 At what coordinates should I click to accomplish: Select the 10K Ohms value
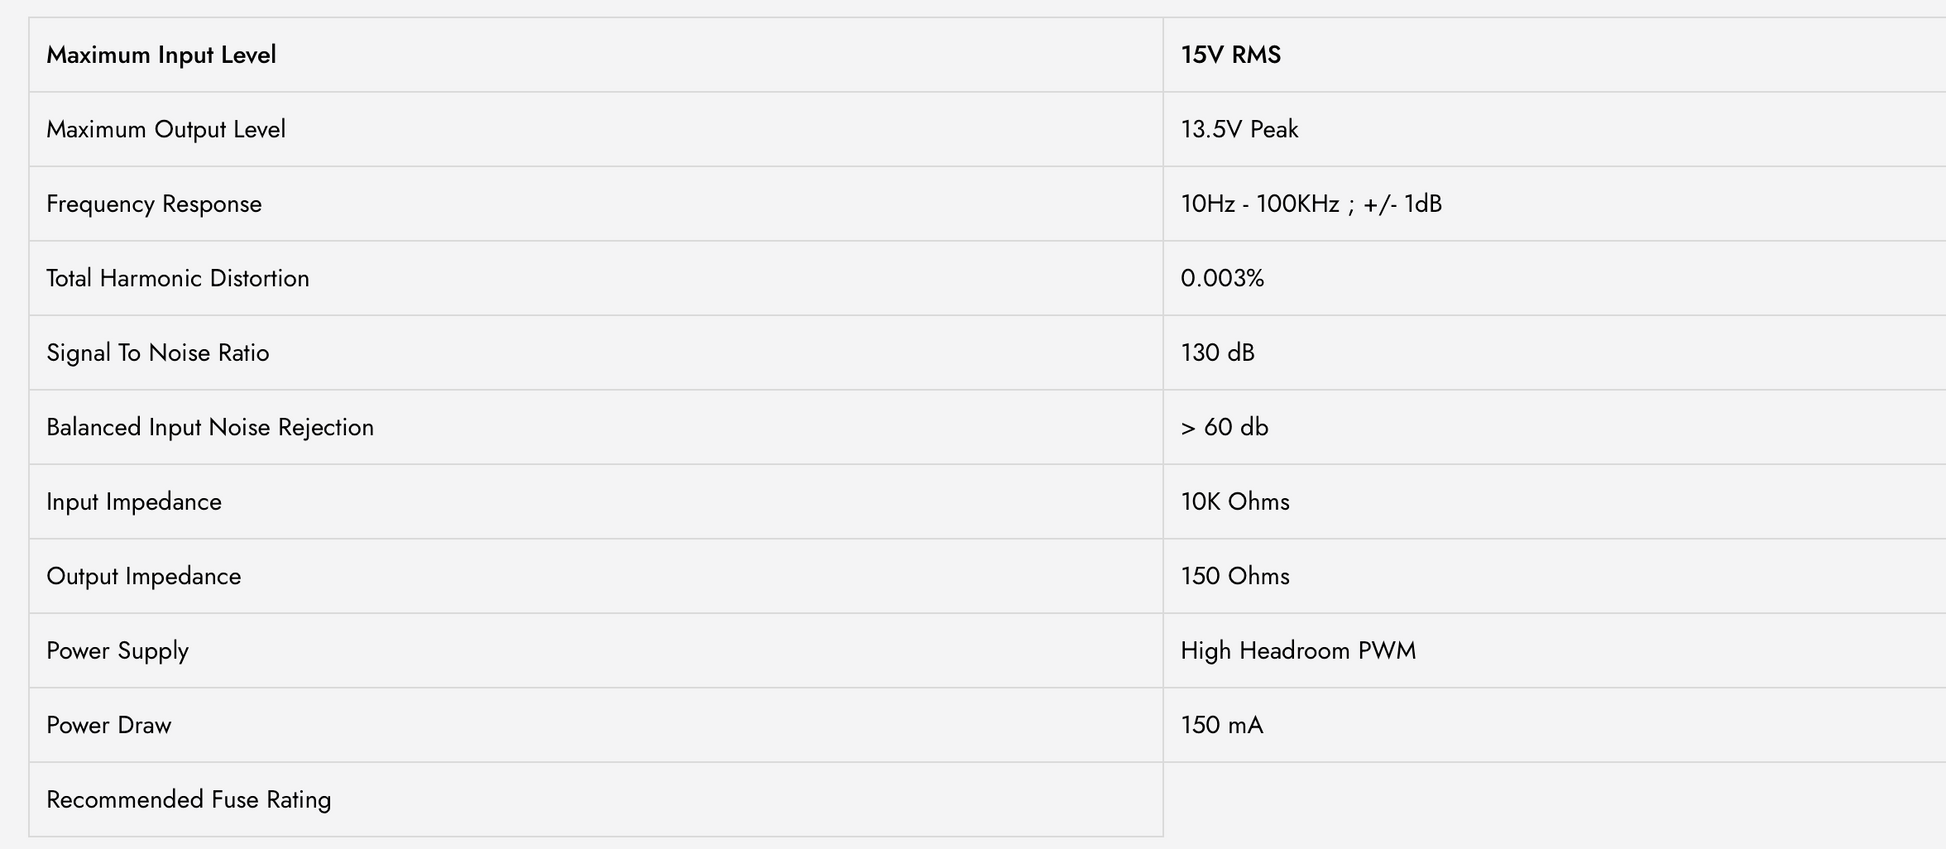(x=1235, y=502)
